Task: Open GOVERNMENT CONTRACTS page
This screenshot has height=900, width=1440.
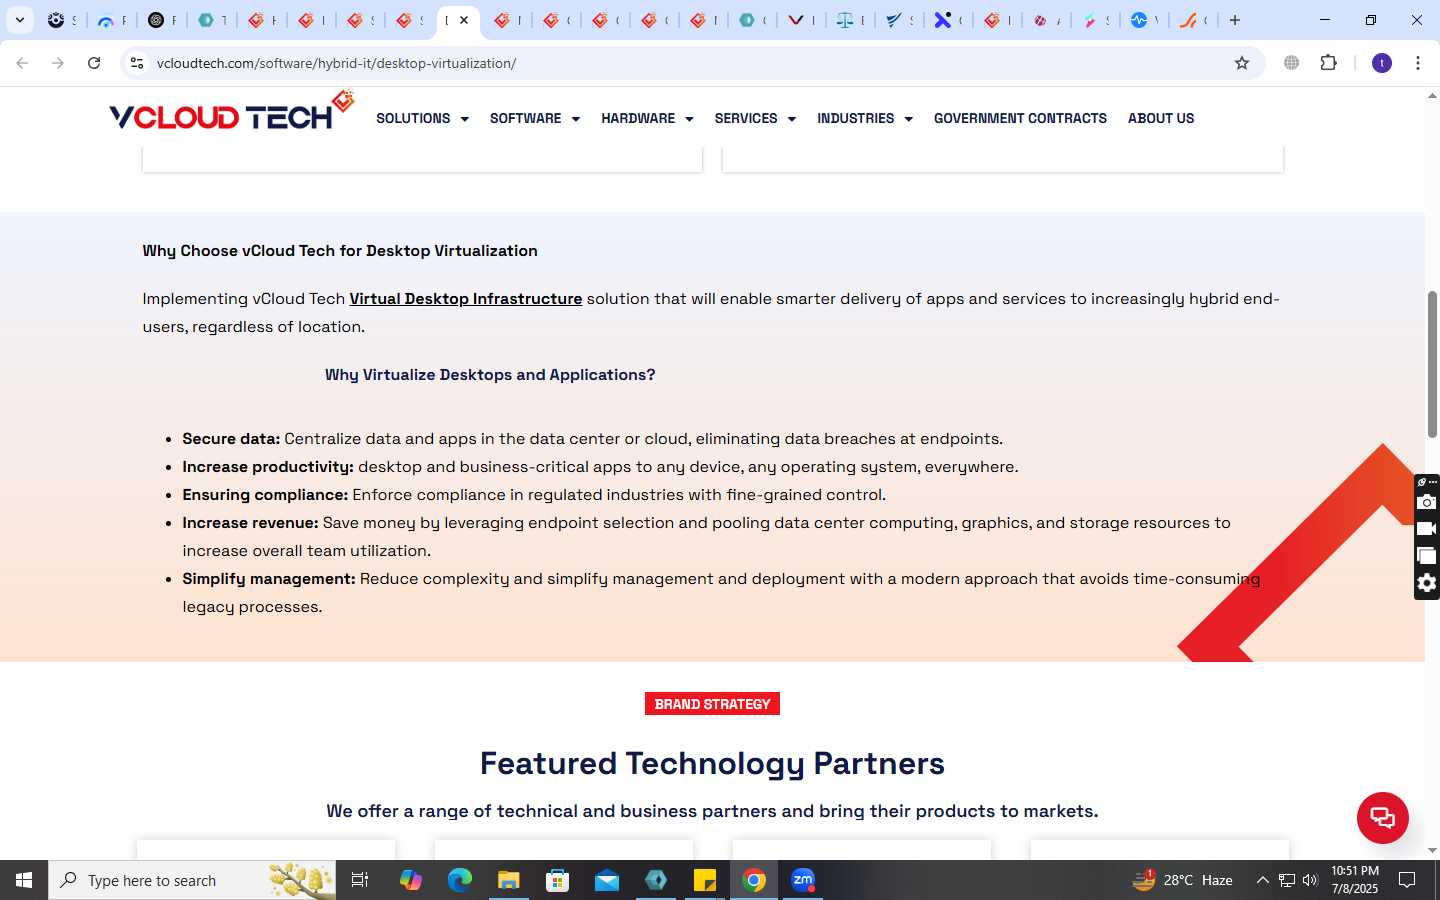Action: 1020,118
